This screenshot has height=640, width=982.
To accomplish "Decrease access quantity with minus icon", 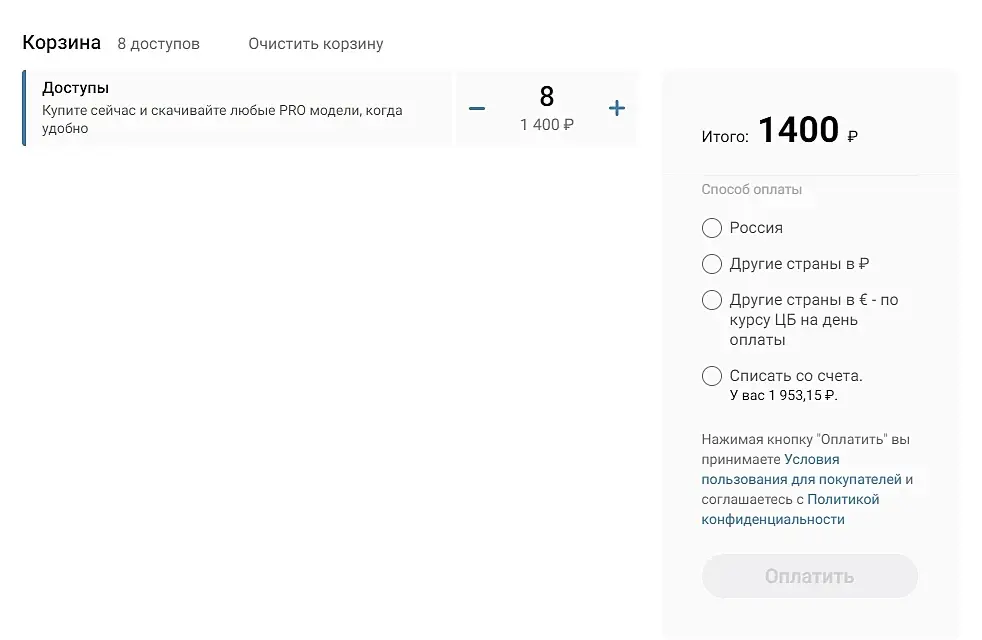I will point(477,108).
